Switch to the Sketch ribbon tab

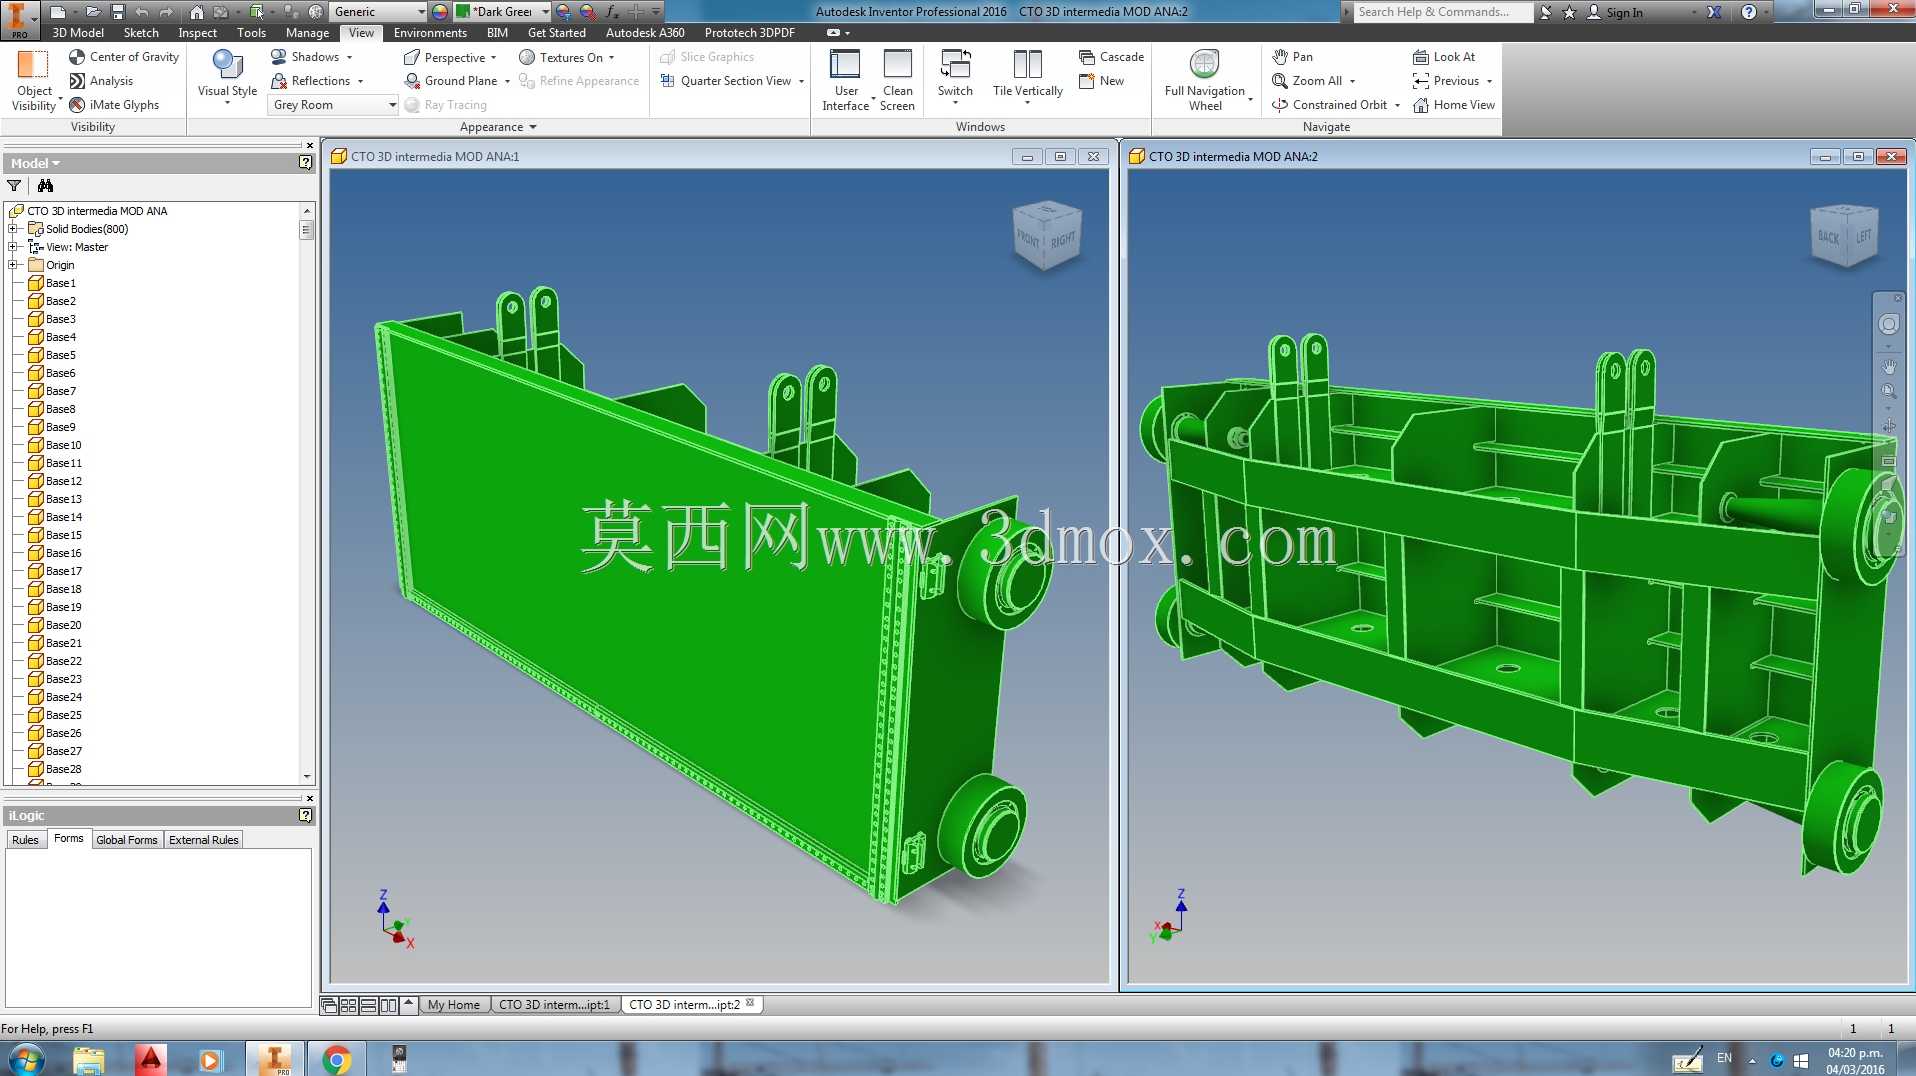[x=141, y=33]
